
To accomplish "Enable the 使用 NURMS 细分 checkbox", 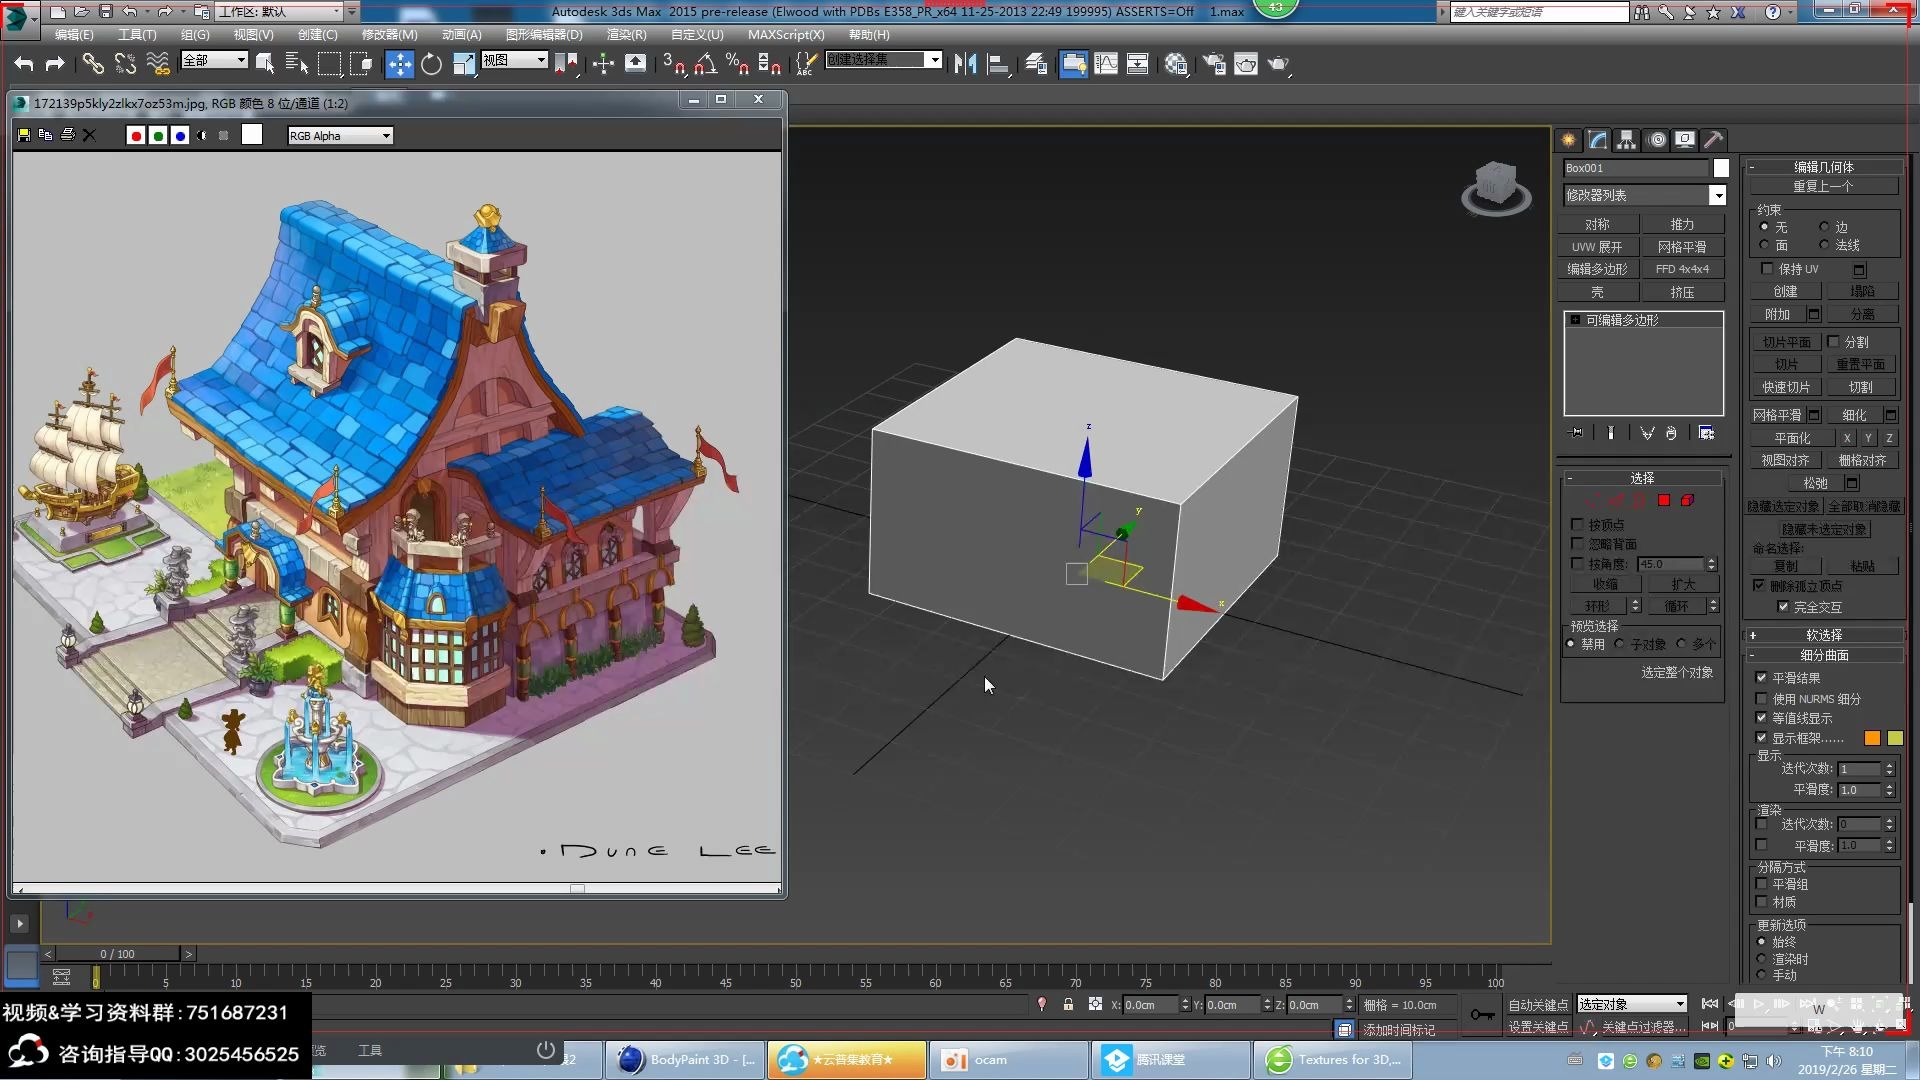I will pyautogui.click(x=1762, y=699).
